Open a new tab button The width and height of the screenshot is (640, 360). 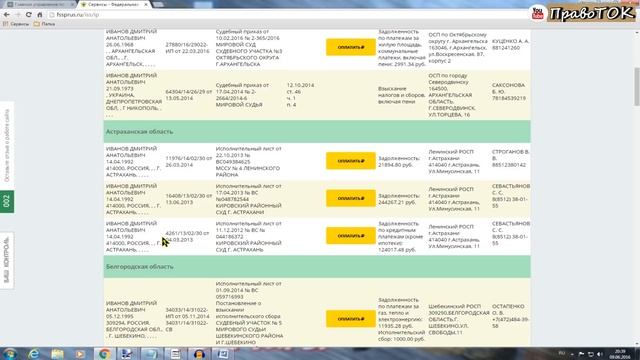click(158, 4)
